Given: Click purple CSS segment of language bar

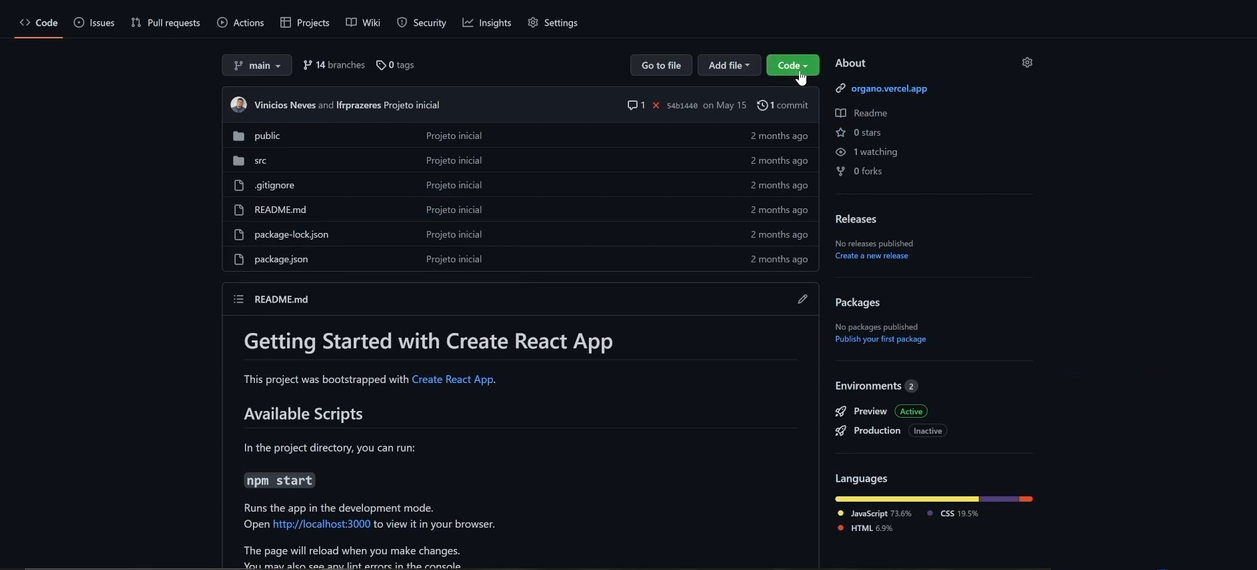Looking at the screenshot, I should [x=999, y=499].
